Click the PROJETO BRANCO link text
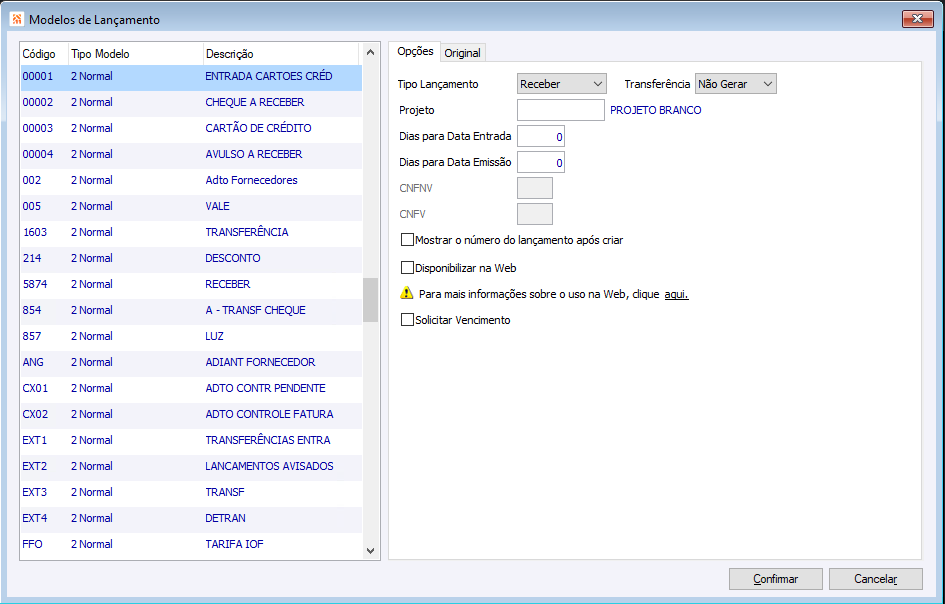945x604 pixels. [656, 110]
